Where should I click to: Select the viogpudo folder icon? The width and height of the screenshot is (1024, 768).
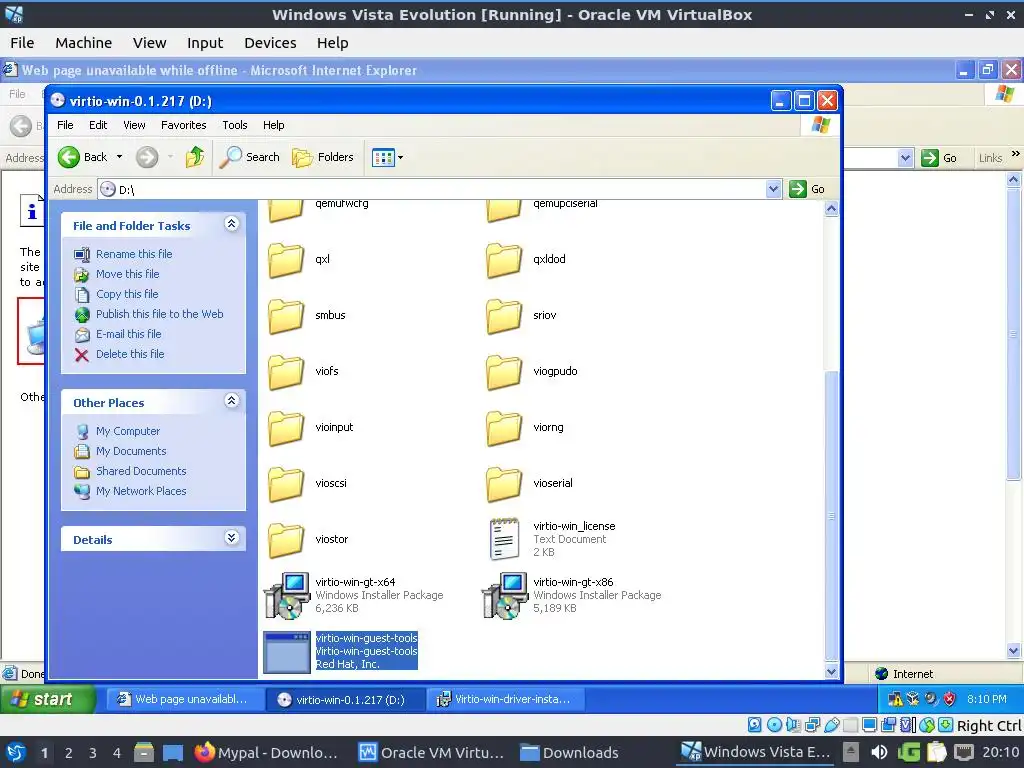point(504,372)
